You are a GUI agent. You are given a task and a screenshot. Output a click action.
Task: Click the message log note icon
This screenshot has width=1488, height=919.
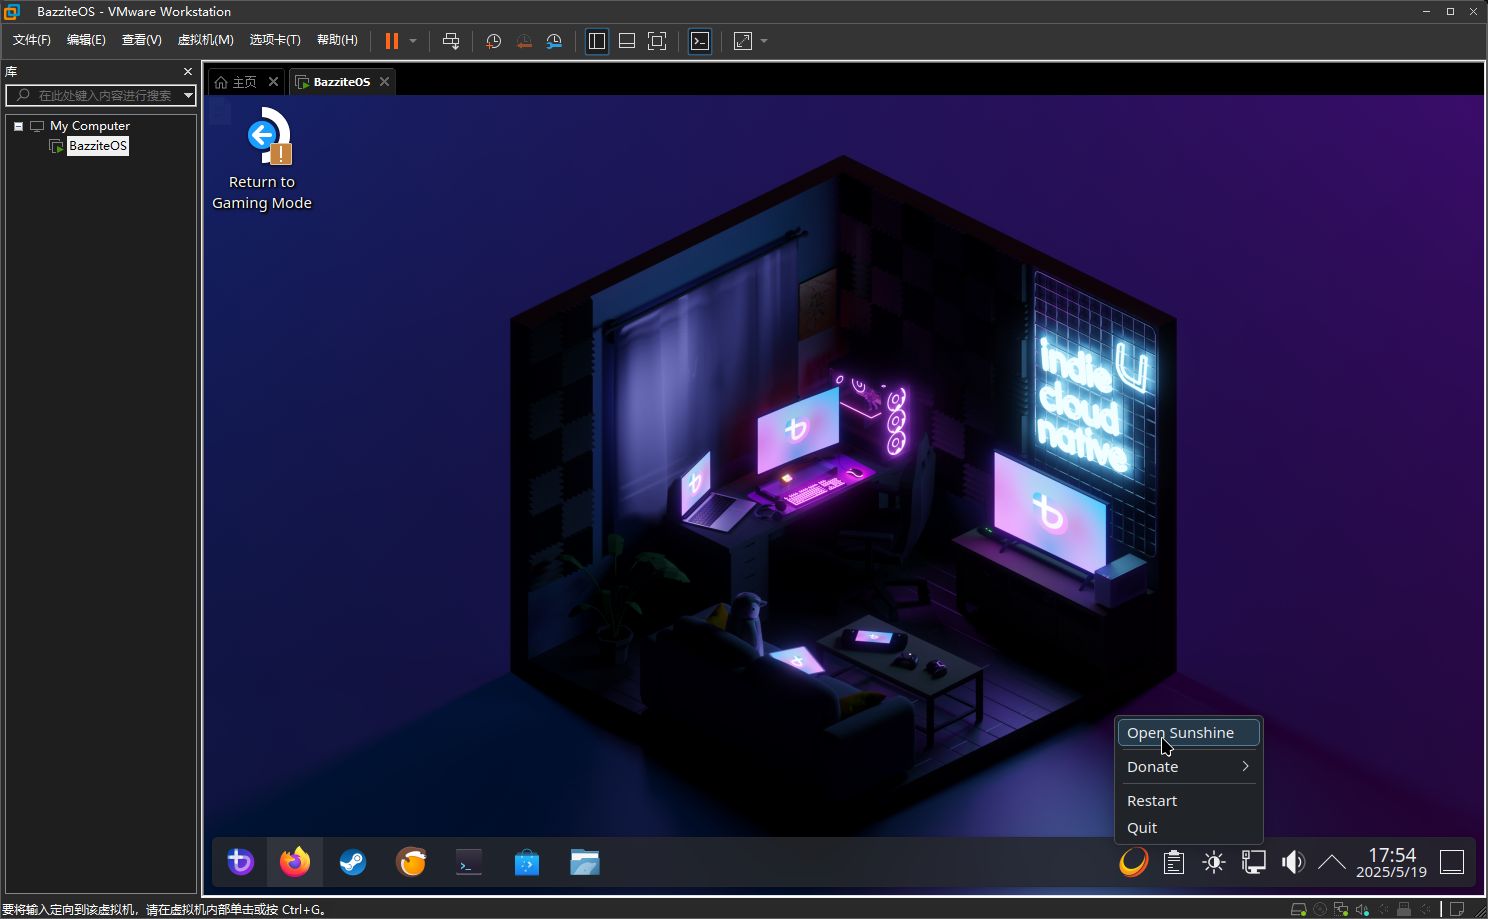1457,909
